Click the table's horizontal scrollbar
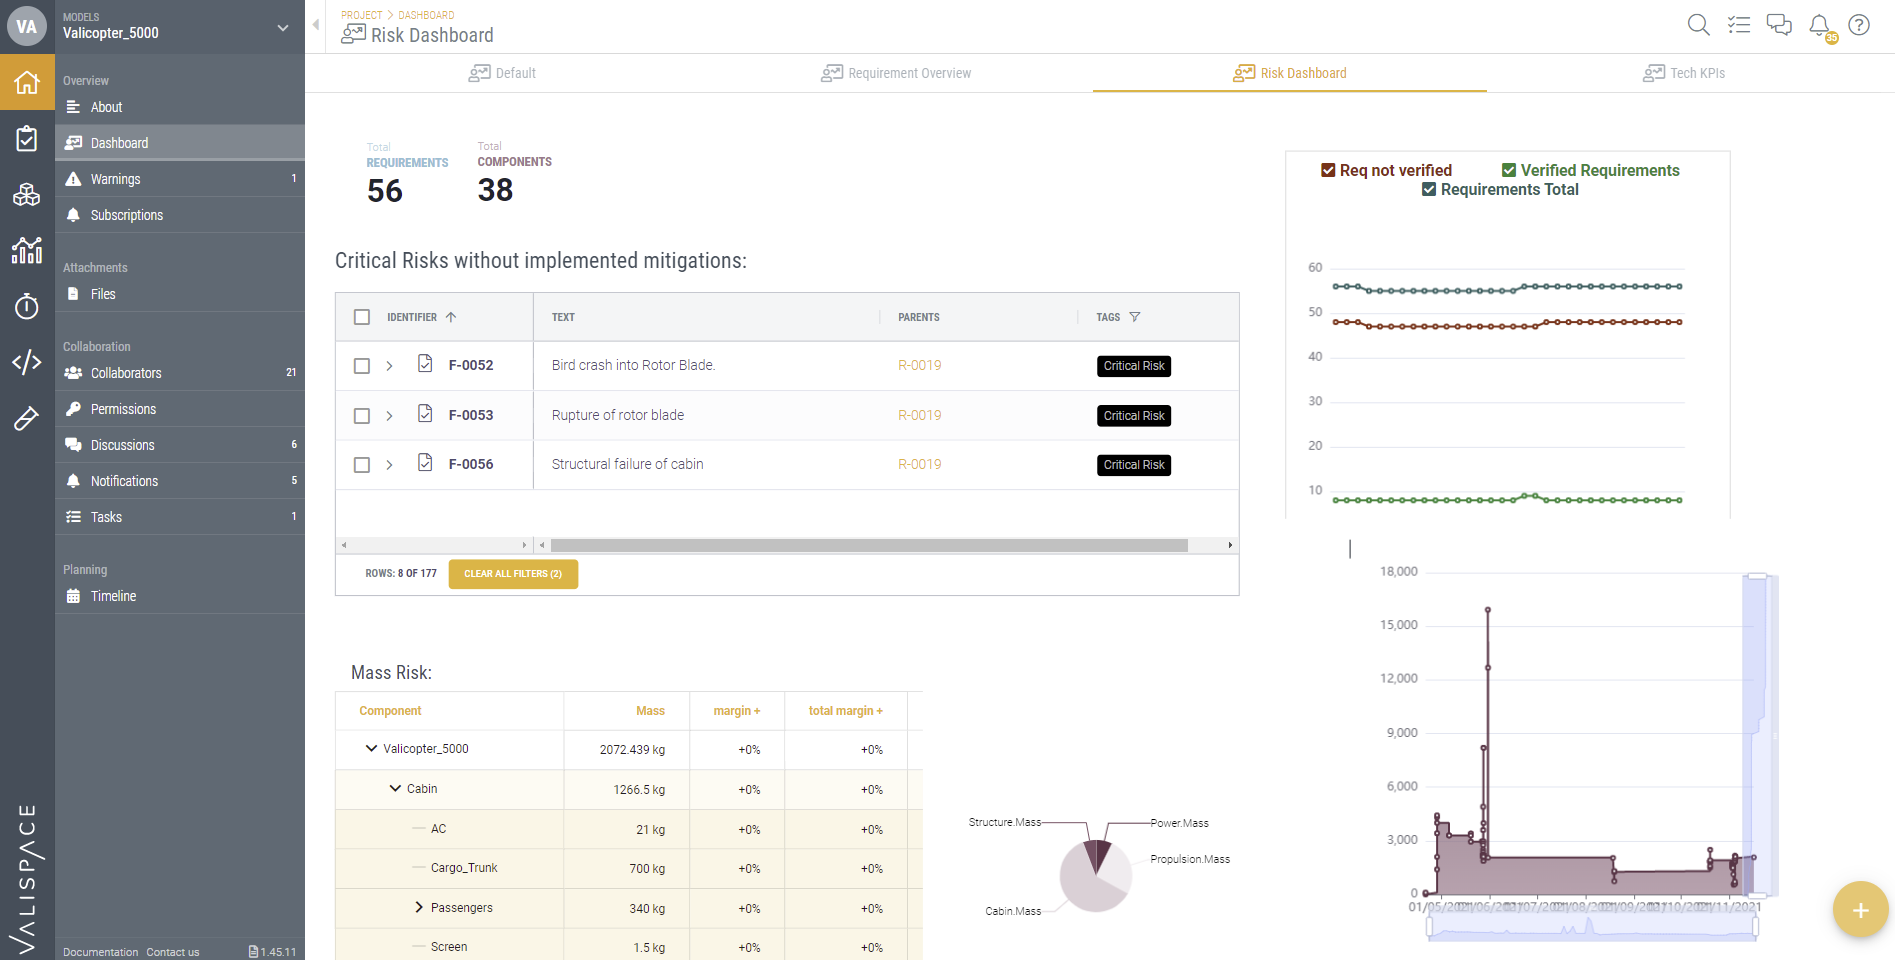 pos(868,546)
